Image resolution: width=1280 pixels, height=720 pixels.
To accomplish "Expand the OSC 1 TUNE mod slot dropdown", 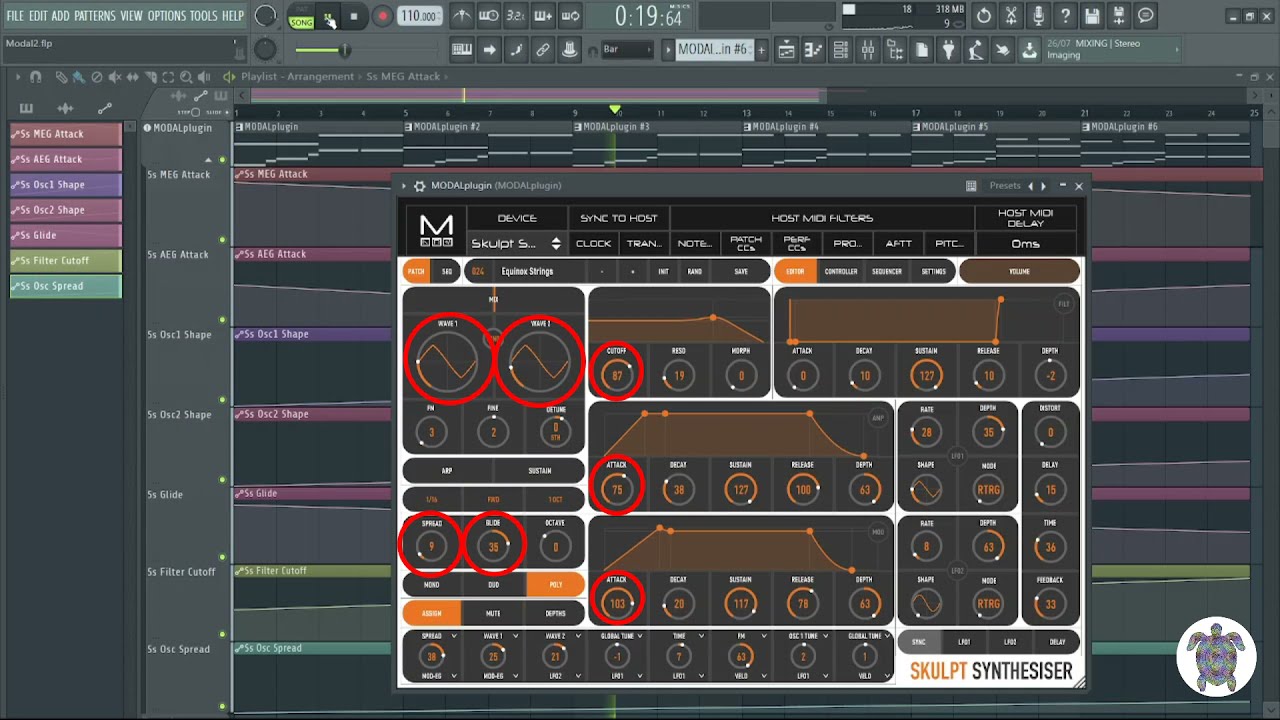I will point(825,636).
